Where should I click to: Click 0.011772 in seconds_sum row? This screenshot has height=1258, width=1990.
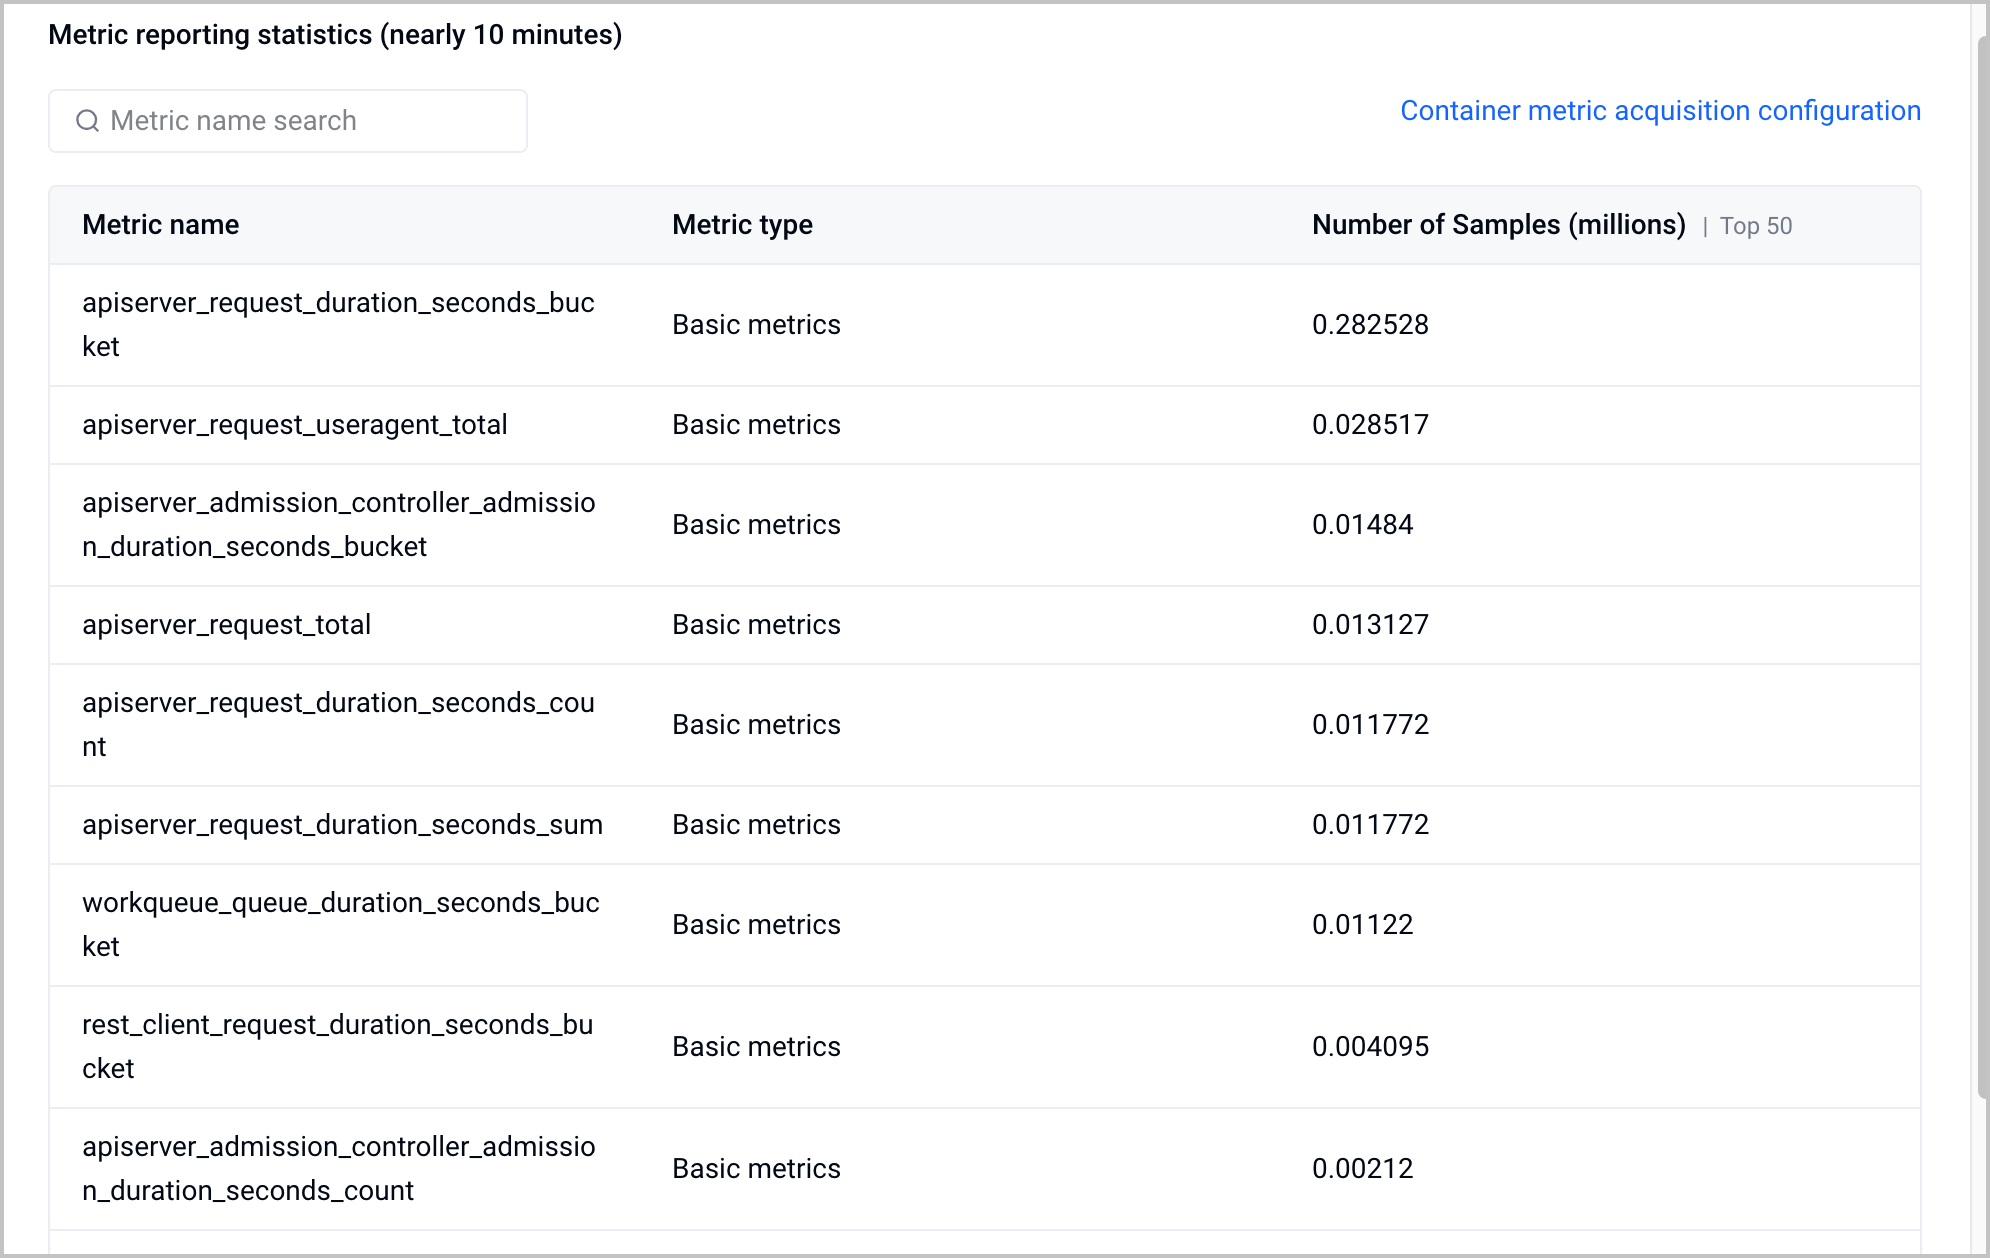click(x=1370, y=825)
